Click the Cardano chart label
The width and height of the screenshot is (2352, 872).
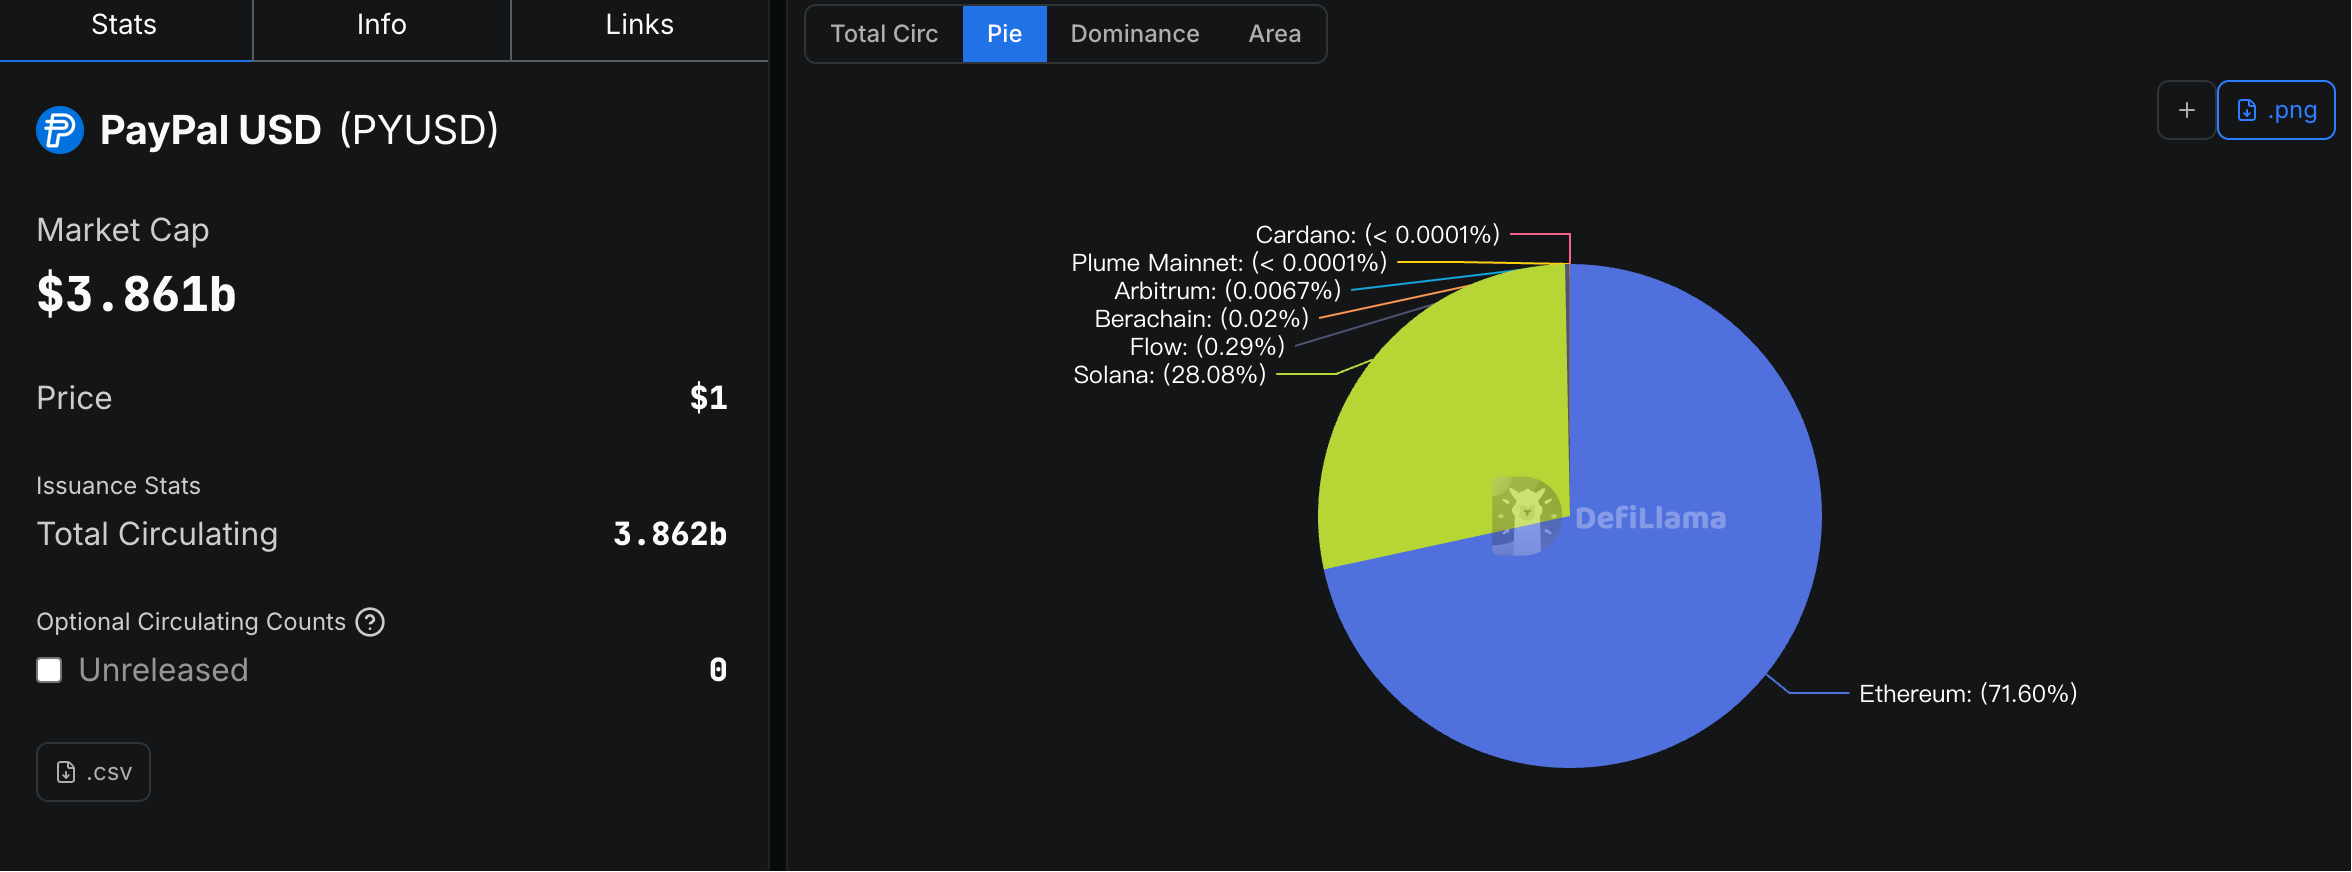coord(1377,235)
